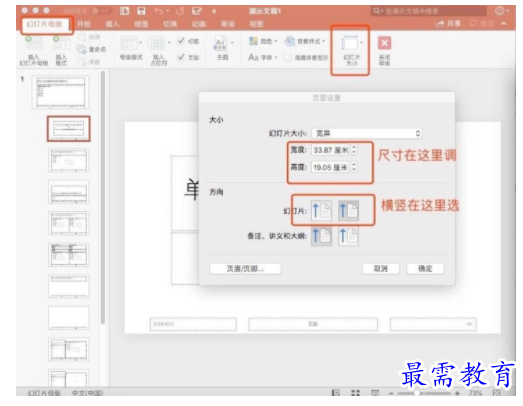
Task: Click the thumbnail pane scrollbar
Action: [103, 197]
